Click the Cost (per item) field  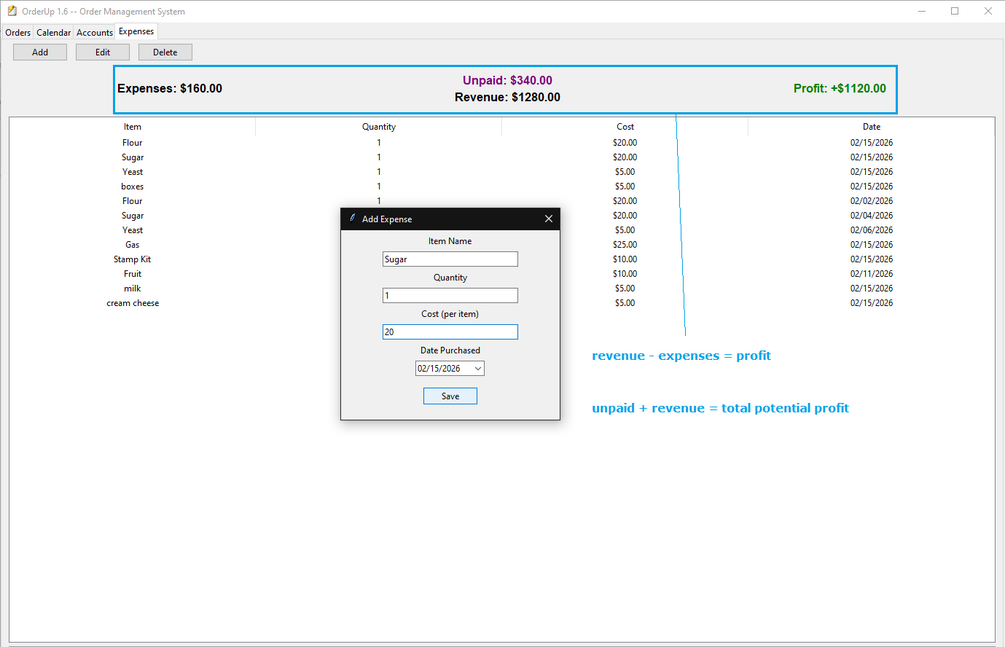(x=450, y=332)
